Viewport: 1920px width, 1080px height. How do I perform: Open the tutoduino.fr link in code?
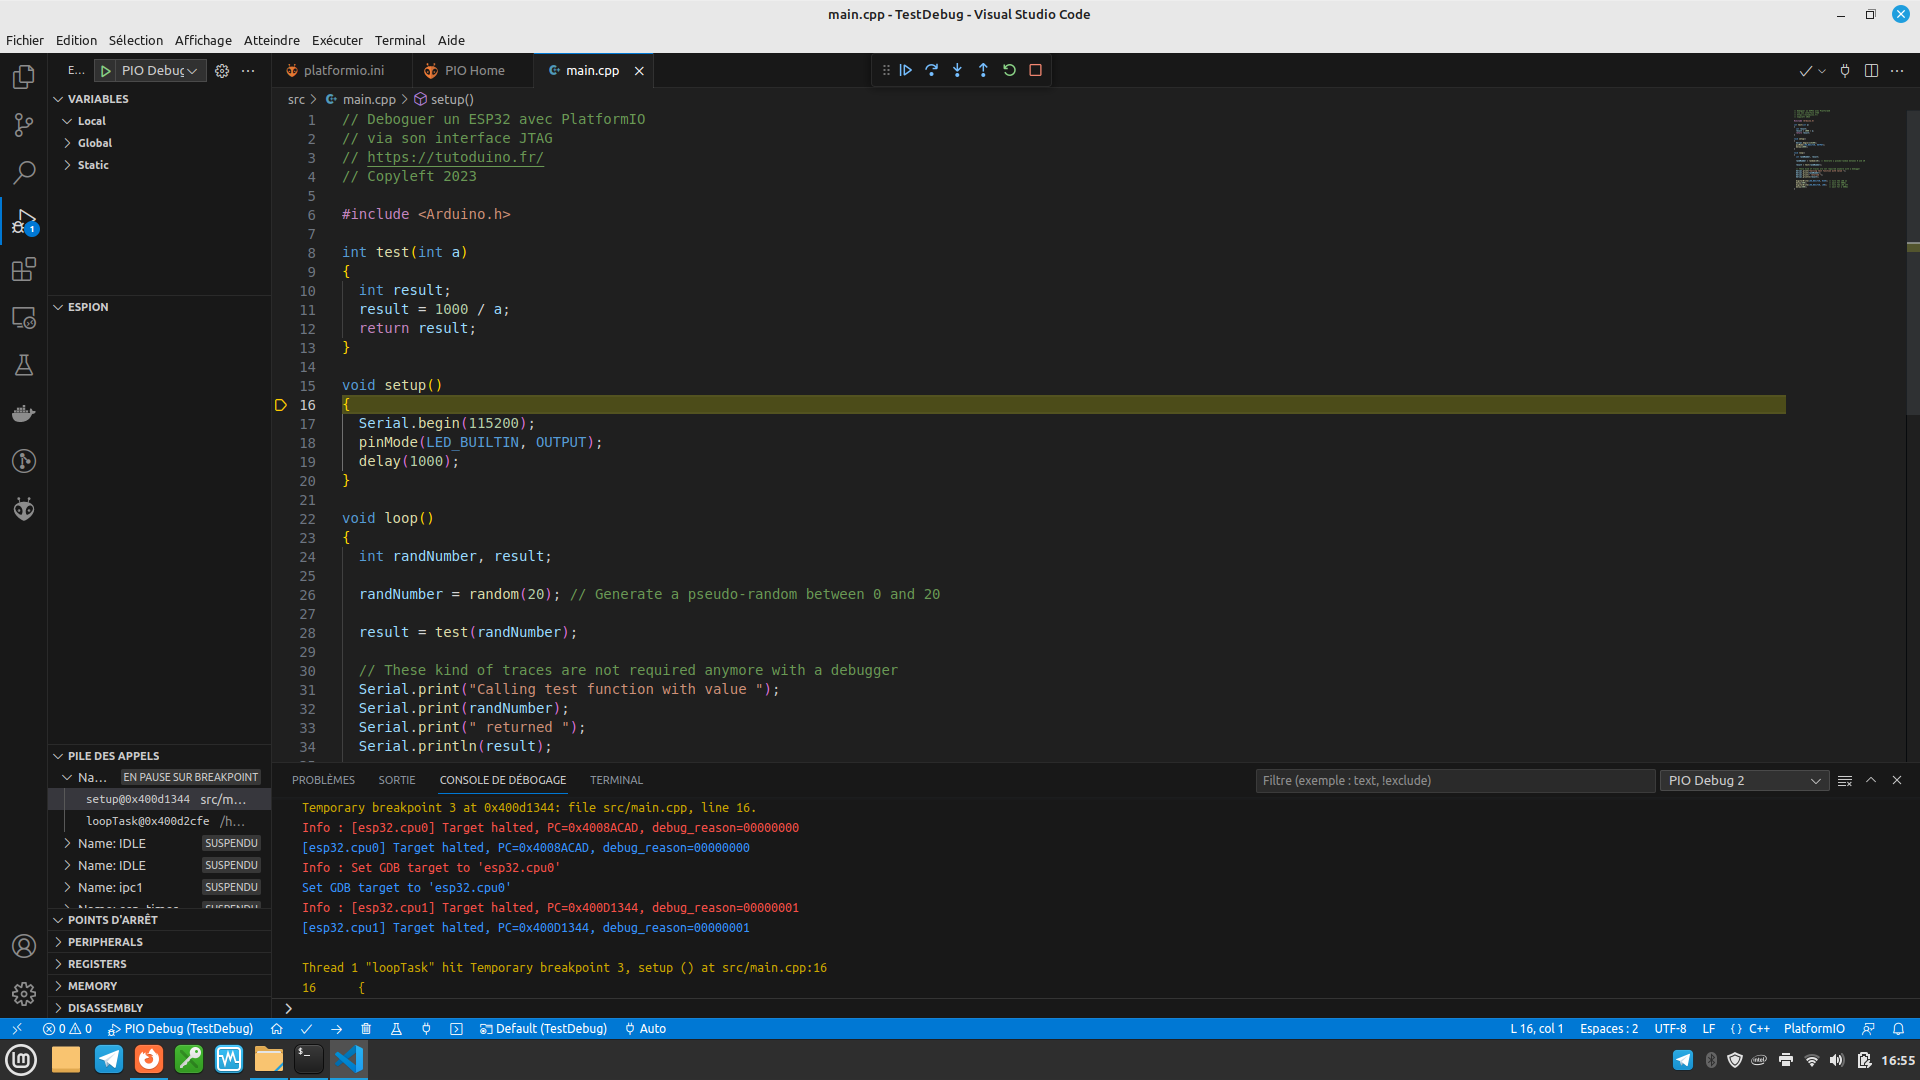click(x=455, y=157)
